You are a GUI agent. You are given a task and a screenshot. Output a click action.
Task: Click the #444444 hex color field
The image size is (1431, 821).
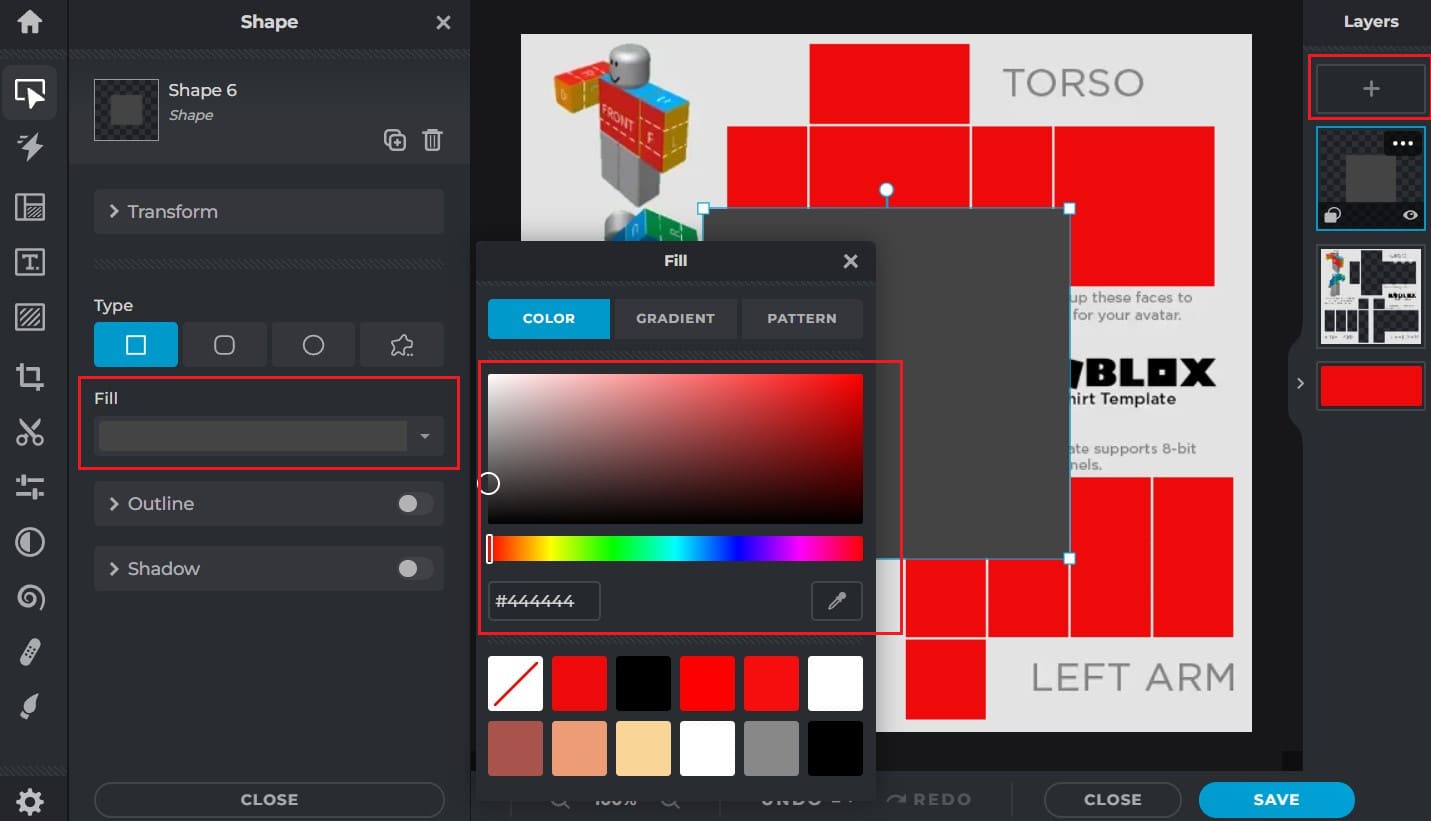544,601
